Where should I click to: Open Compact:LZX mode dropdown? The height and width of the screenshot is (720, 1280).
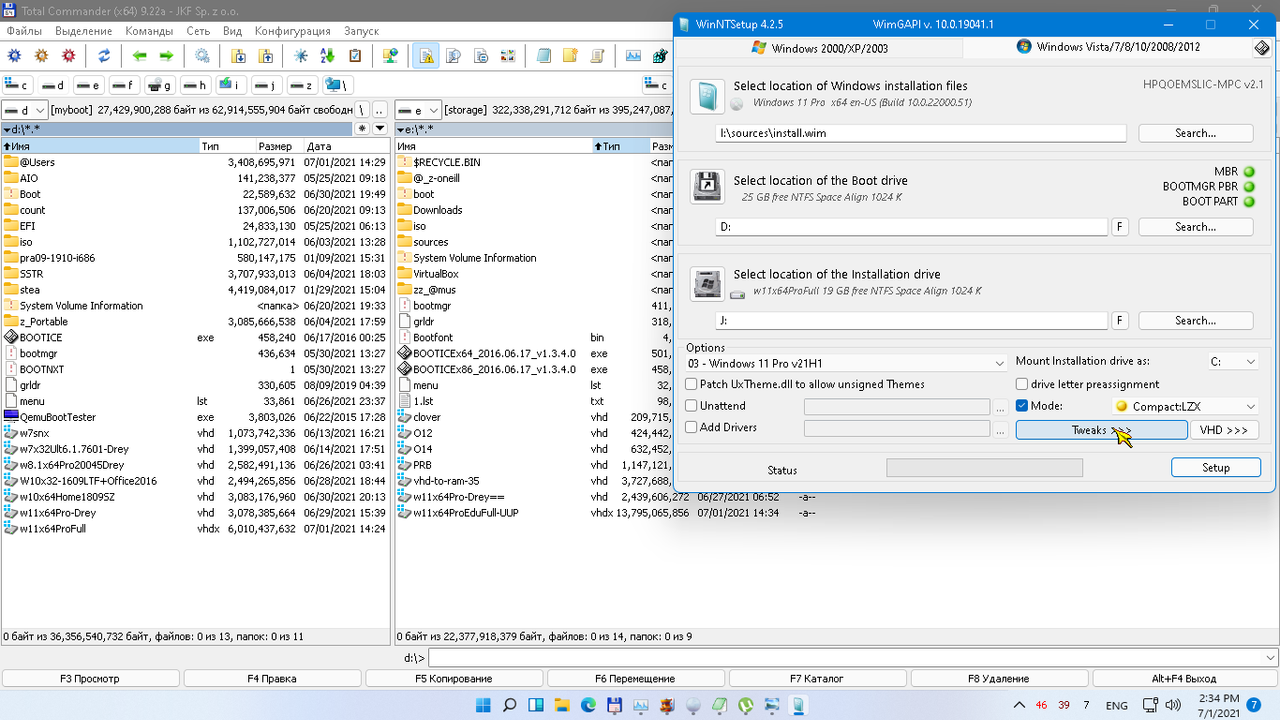coord(1185,406)
